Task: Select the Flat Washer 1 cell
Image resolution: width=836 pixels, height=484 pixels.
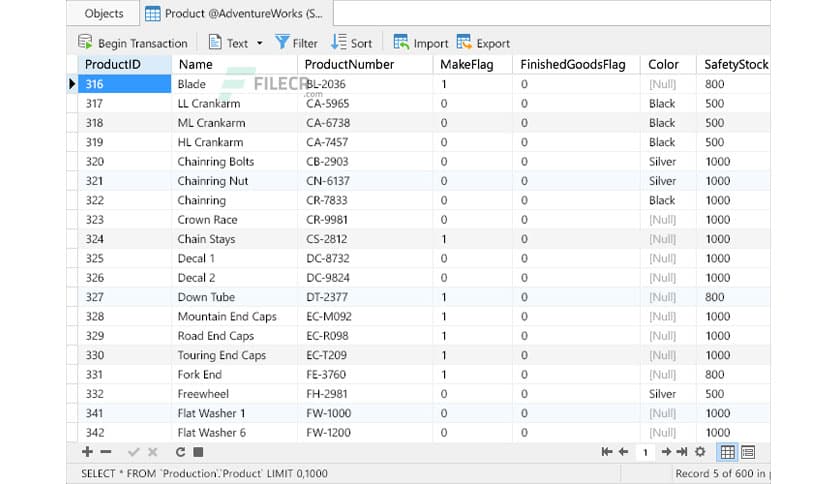Action: pyautogui.click(x=235, y=413)
